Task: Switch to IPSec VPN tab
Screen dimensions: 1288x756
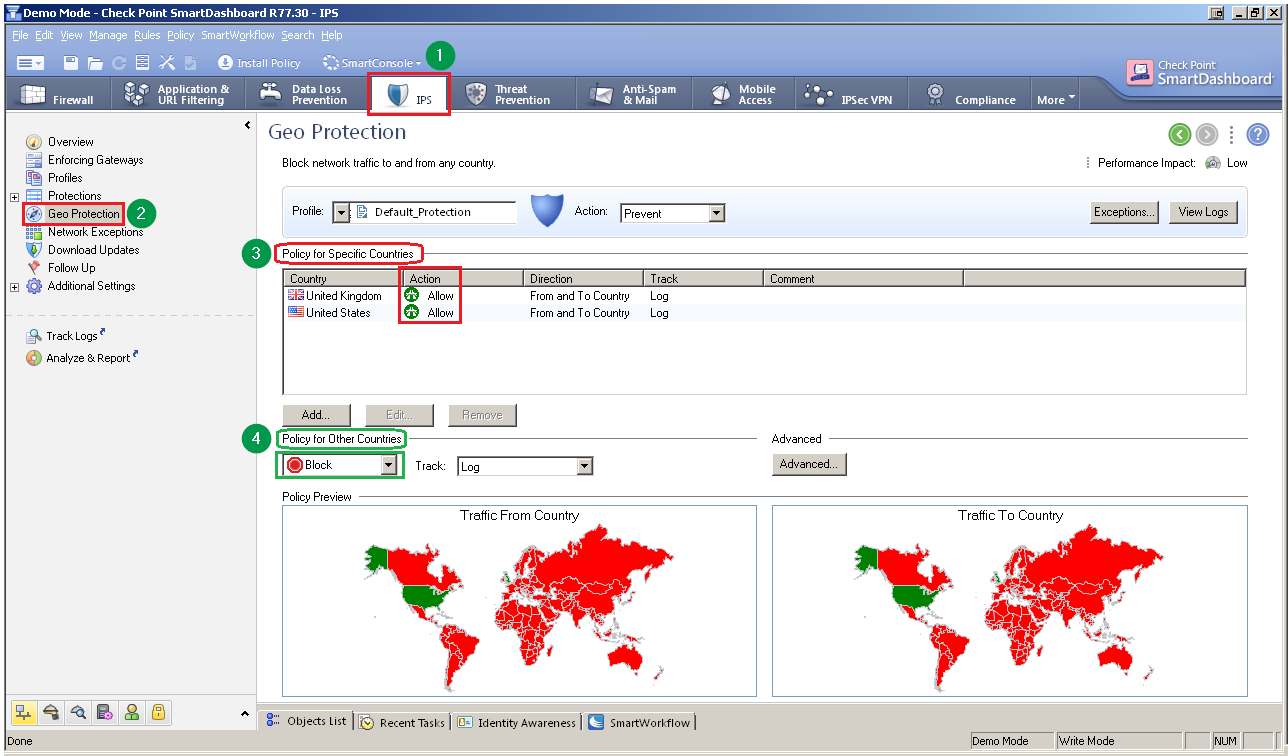Action: coord(850,95)
